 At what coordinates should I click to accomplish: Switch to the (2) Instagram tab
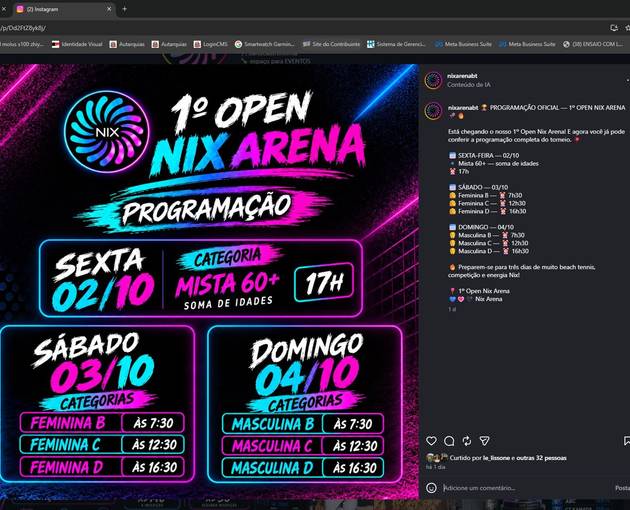[64, 9]
